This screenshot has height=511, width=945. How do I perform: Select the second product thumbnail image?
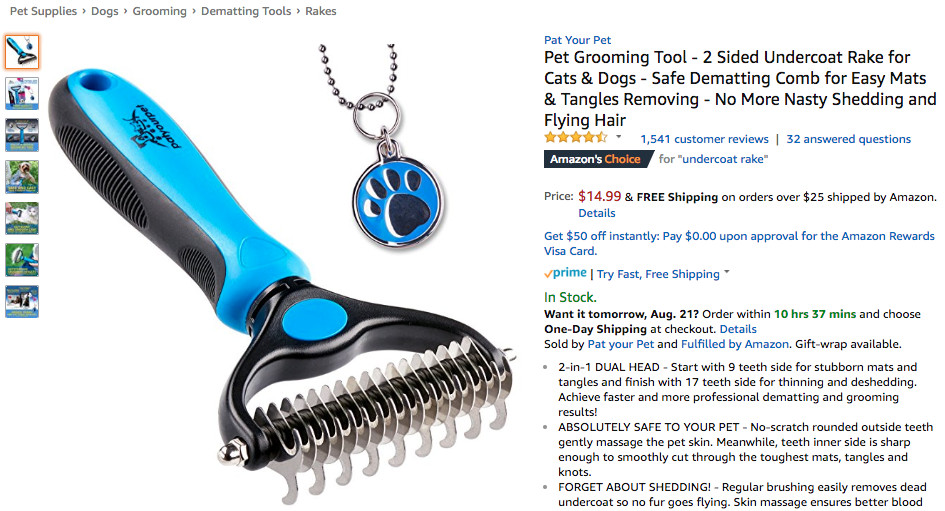click(x=22, y=93)
